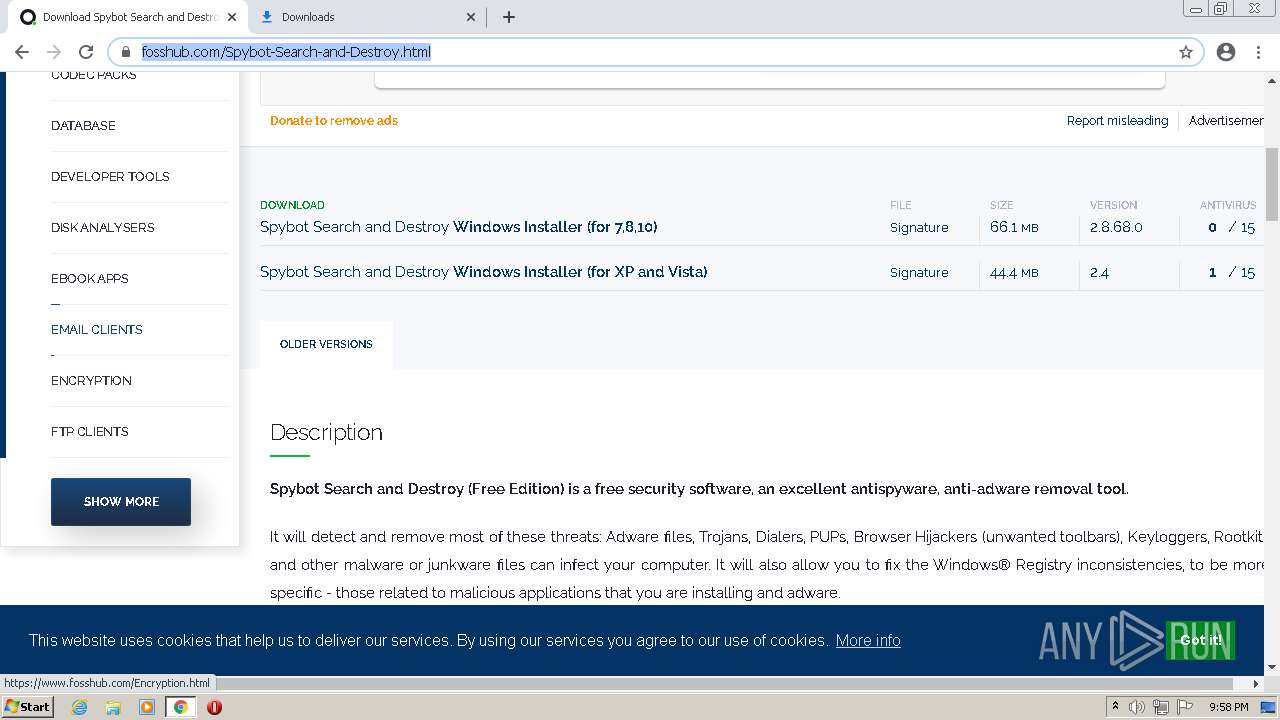1280x720 pixels.
Task: Open DISK ANALYSERS category
Action: tap(102, 228)
